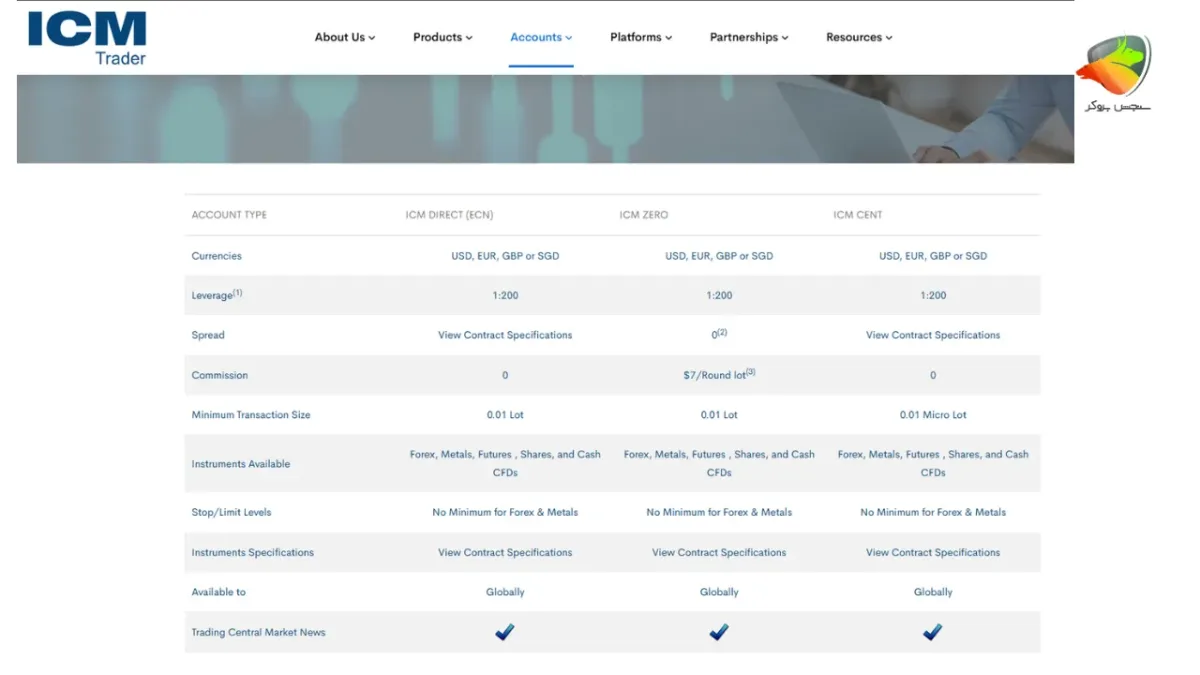Click ICM ZERO spread value 0

(719, 334)
